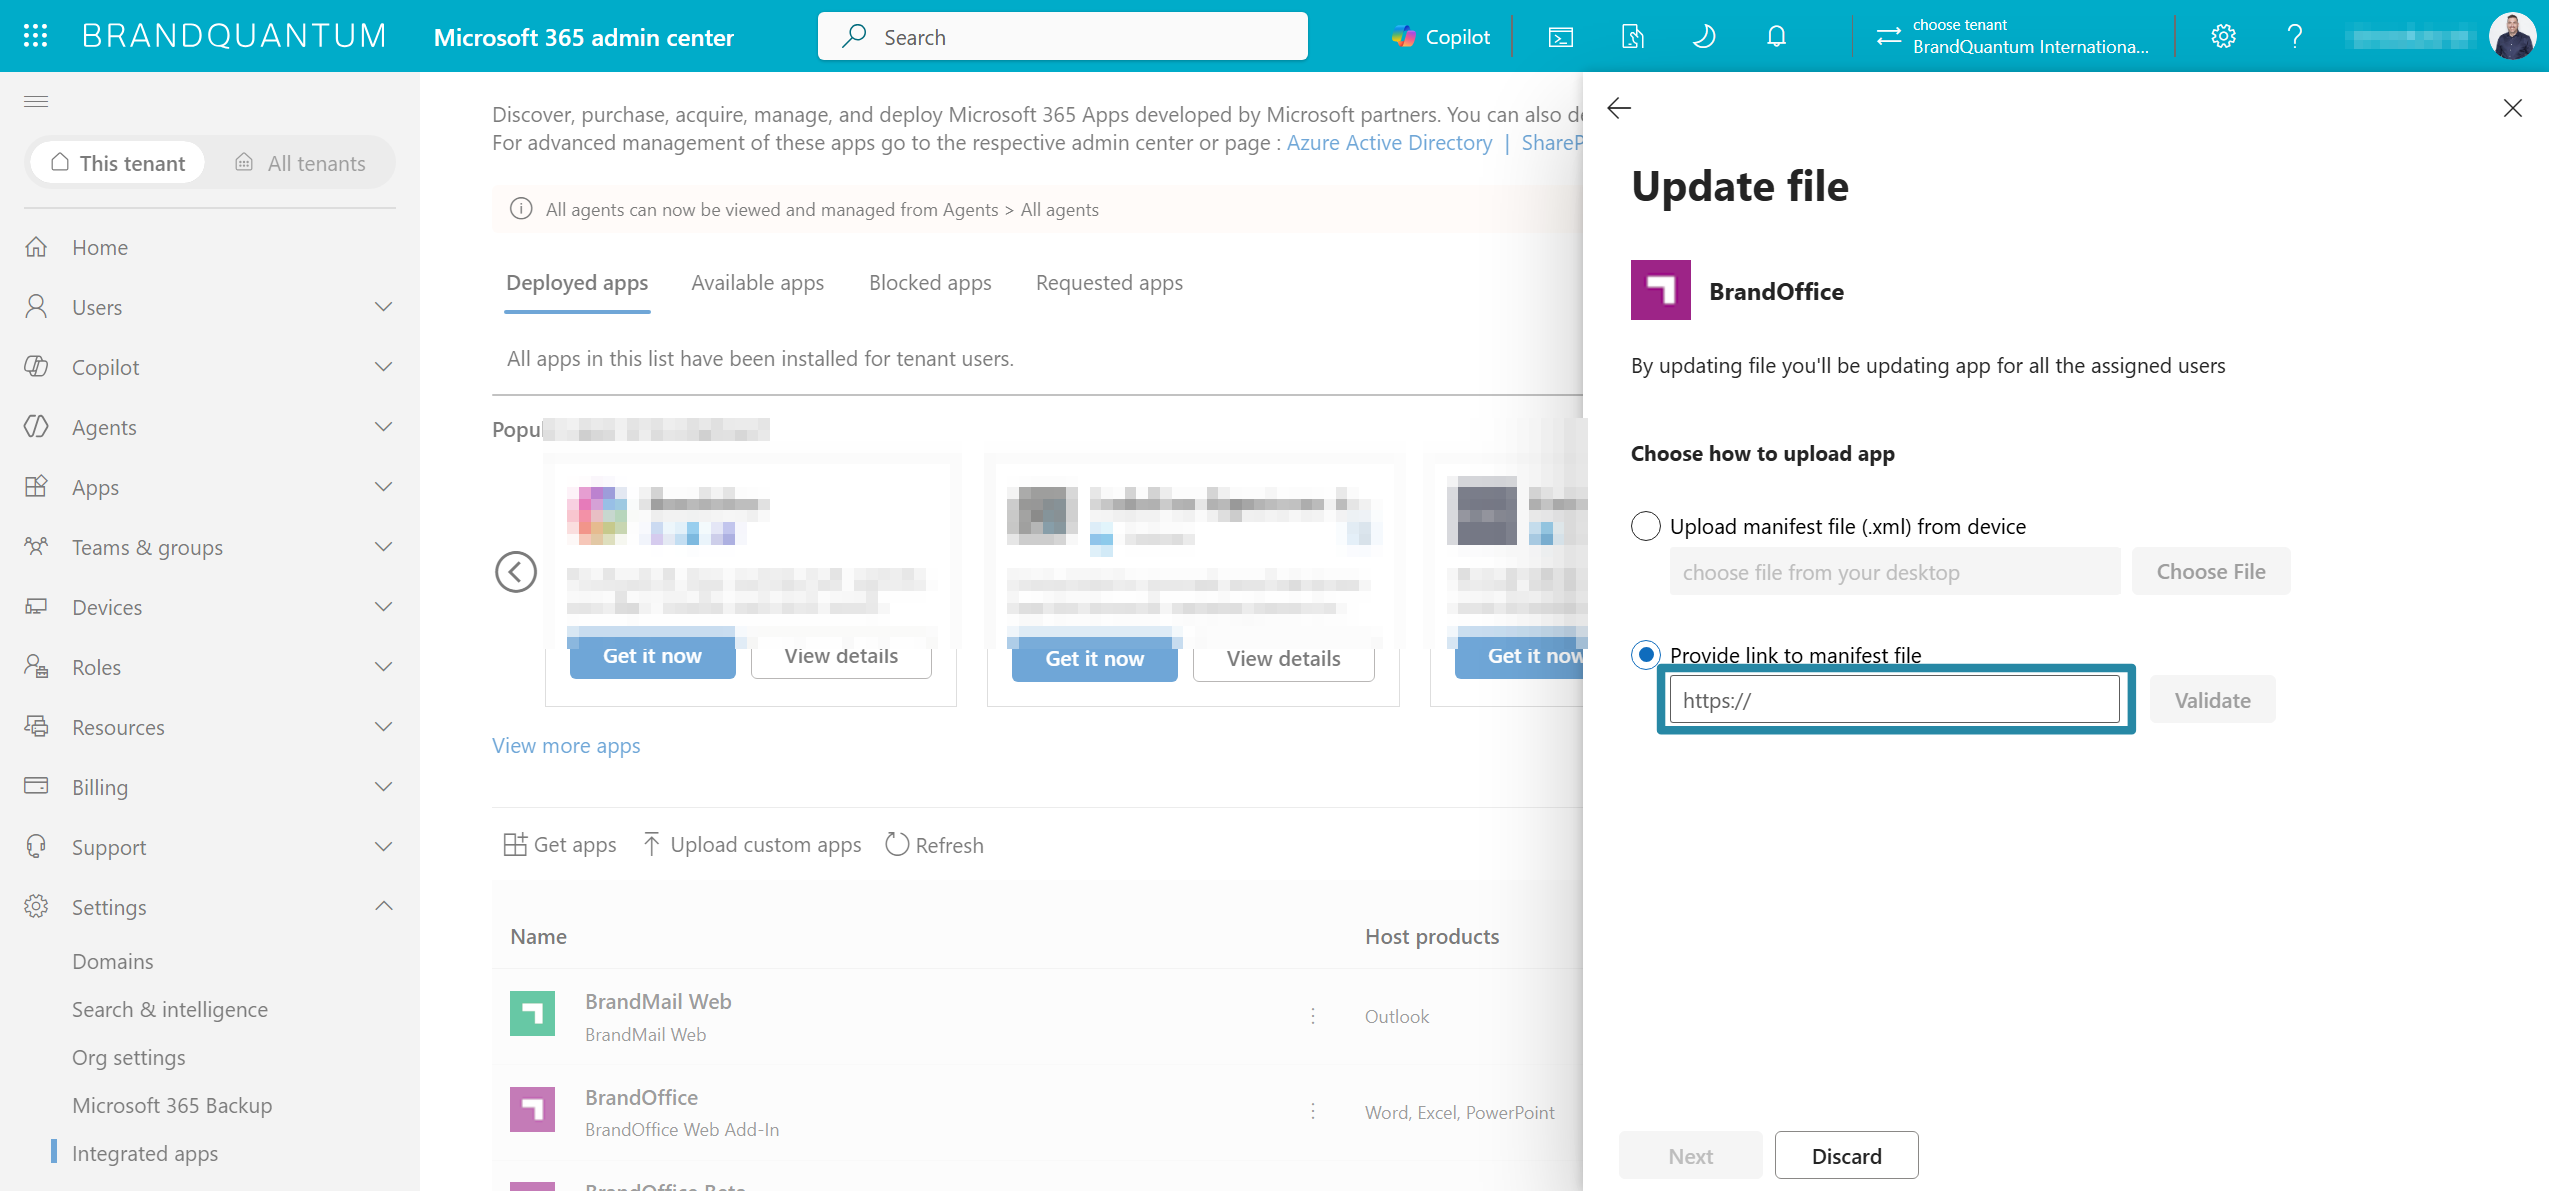
Task: Open the Azure Active Directory link
Action: click(x=1389, y=143)
